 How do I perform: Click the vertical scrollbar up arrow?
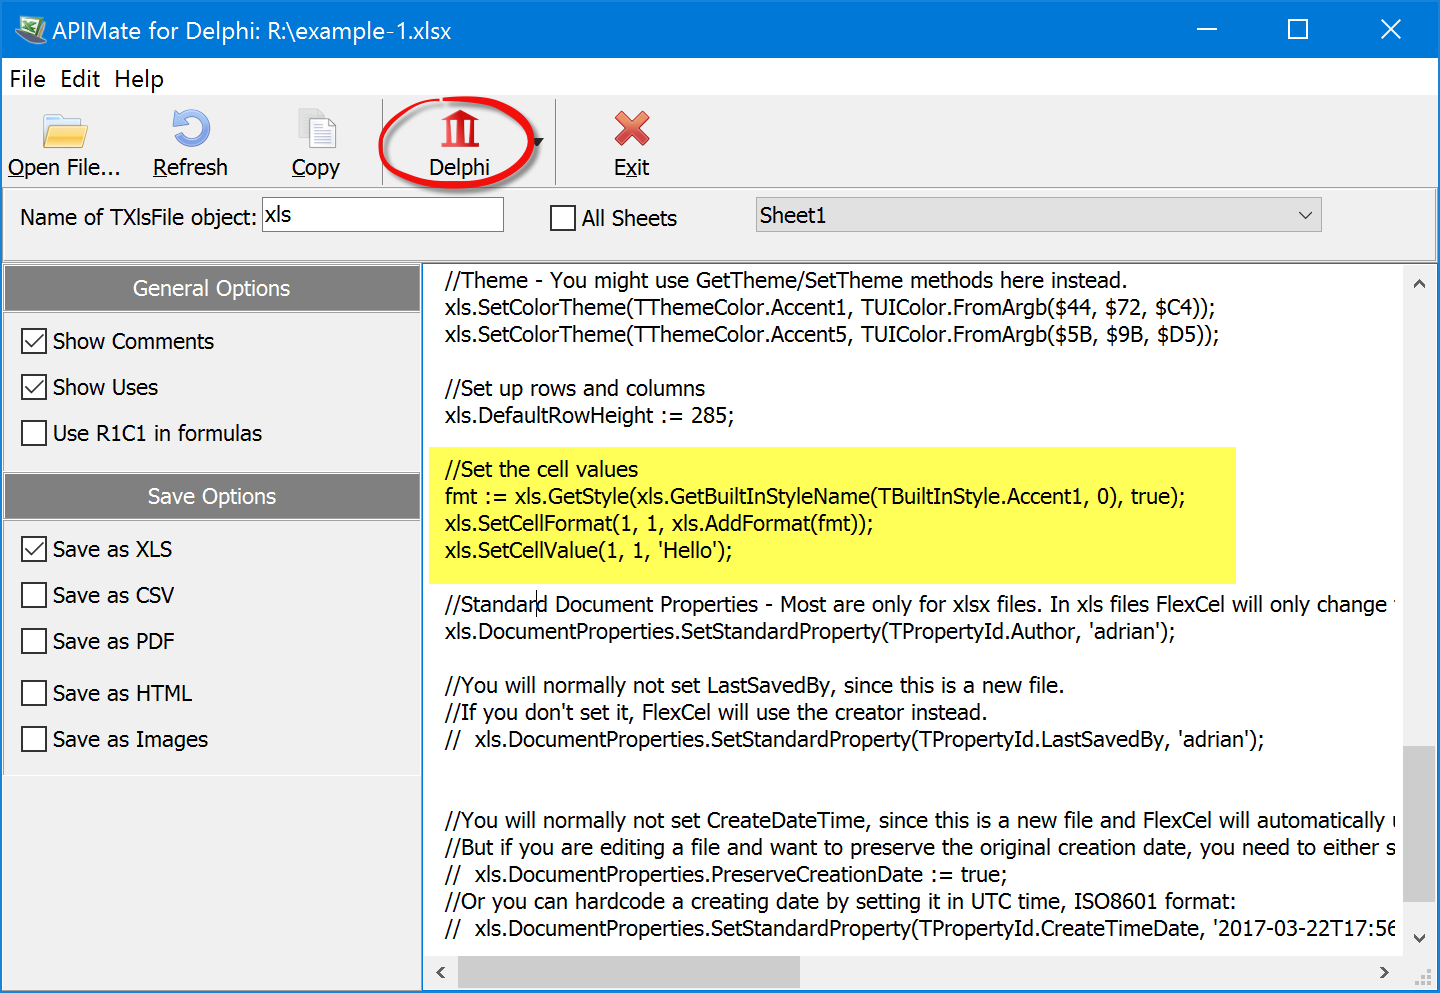(1419, 284)
